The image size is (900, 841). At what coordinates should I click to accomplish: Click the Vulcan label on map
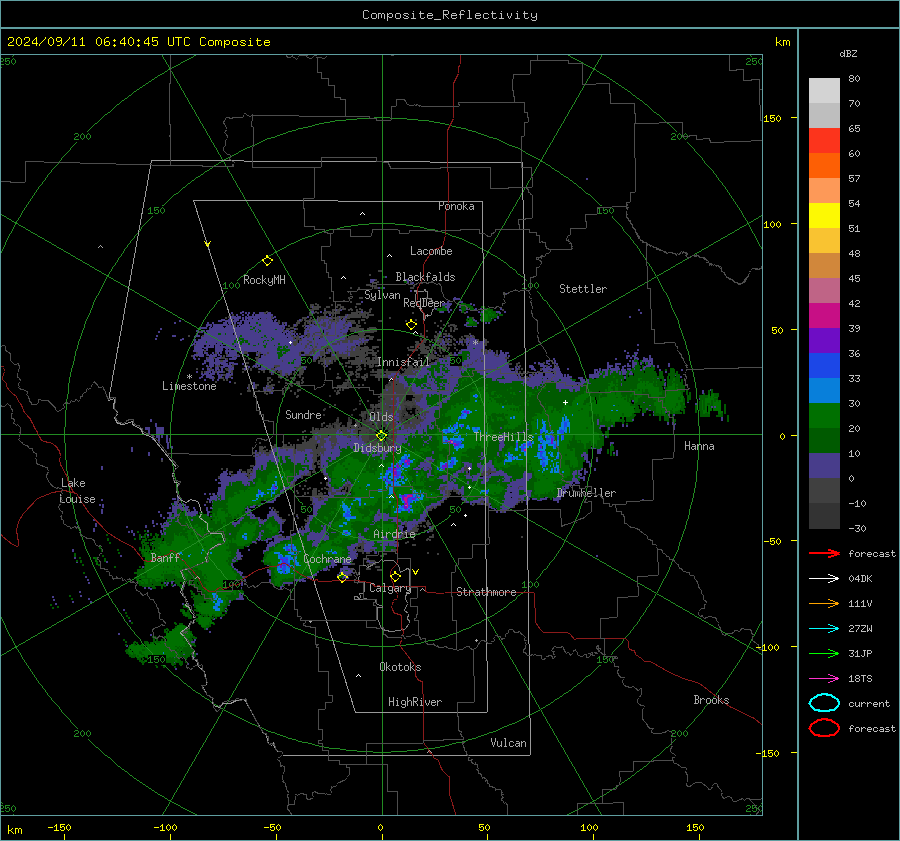(508, 743)
